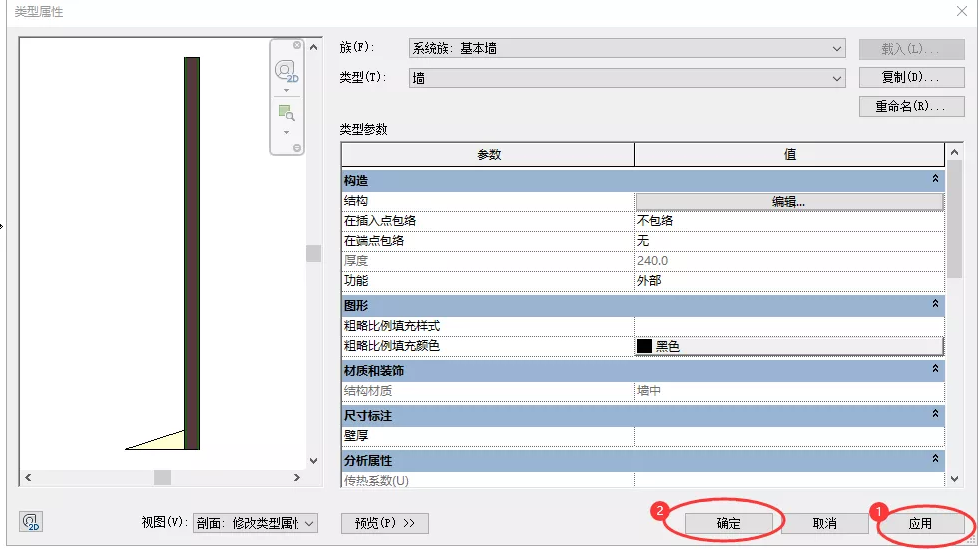Viewport: 979px width, 550px height.
Task: Click the 2D steering wheel in the navigation bar
Action: (286, 71)
